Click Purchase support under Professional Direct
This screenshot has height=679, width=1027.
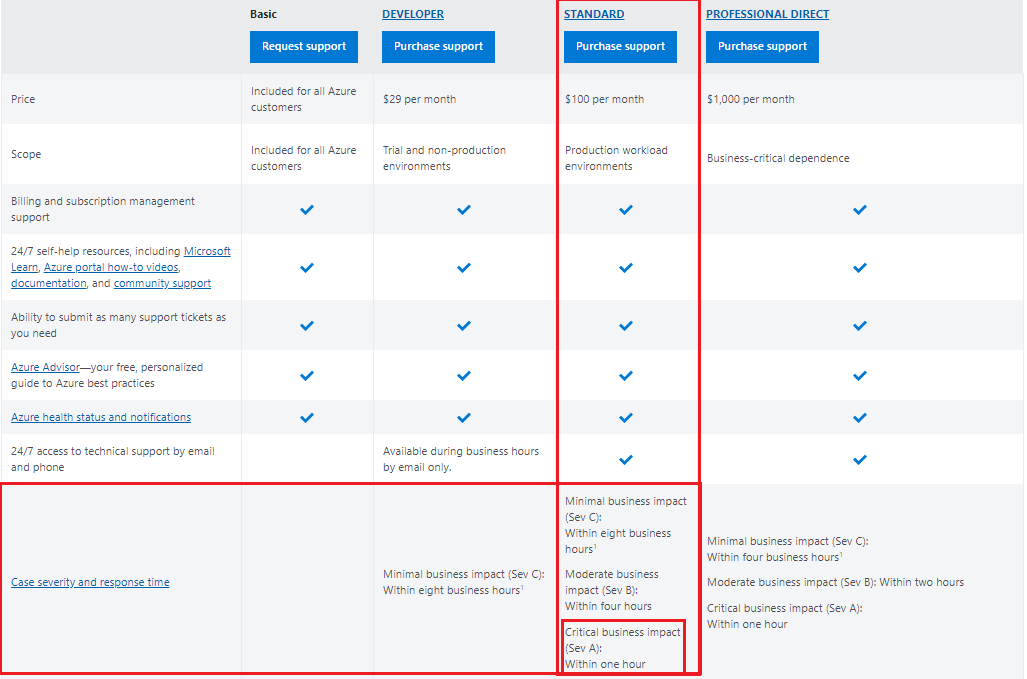point(762,46)
